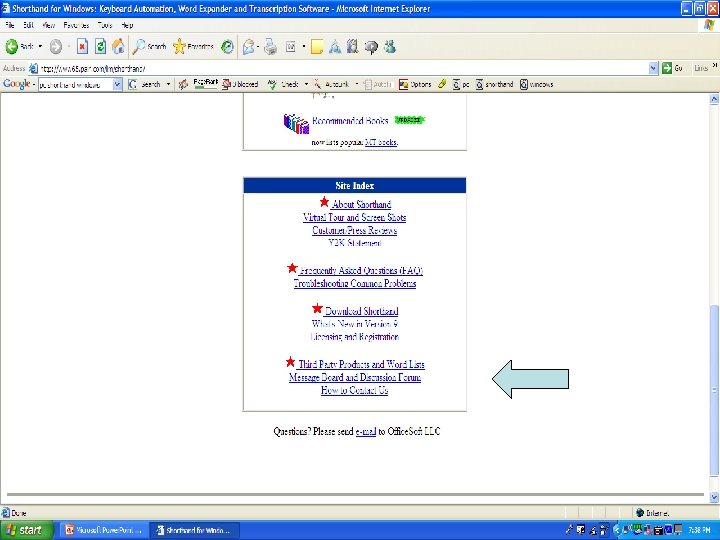Click the highlighter pen icon
This screenshot has height=540, width=720.
(442, 84)
